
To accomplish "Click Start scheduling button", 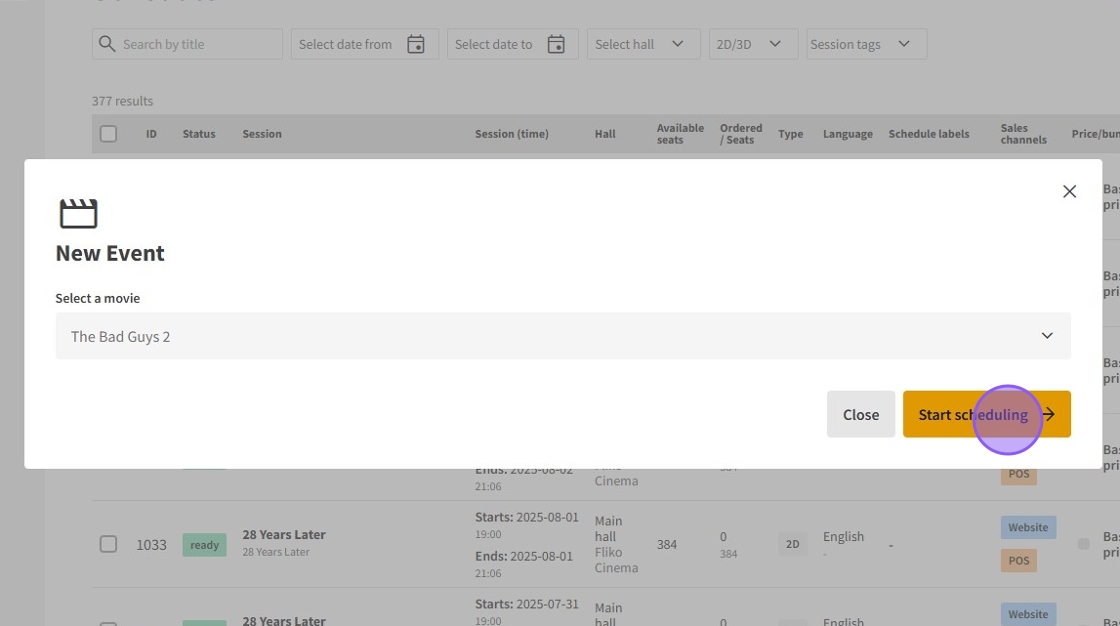I will click(973, 414).
